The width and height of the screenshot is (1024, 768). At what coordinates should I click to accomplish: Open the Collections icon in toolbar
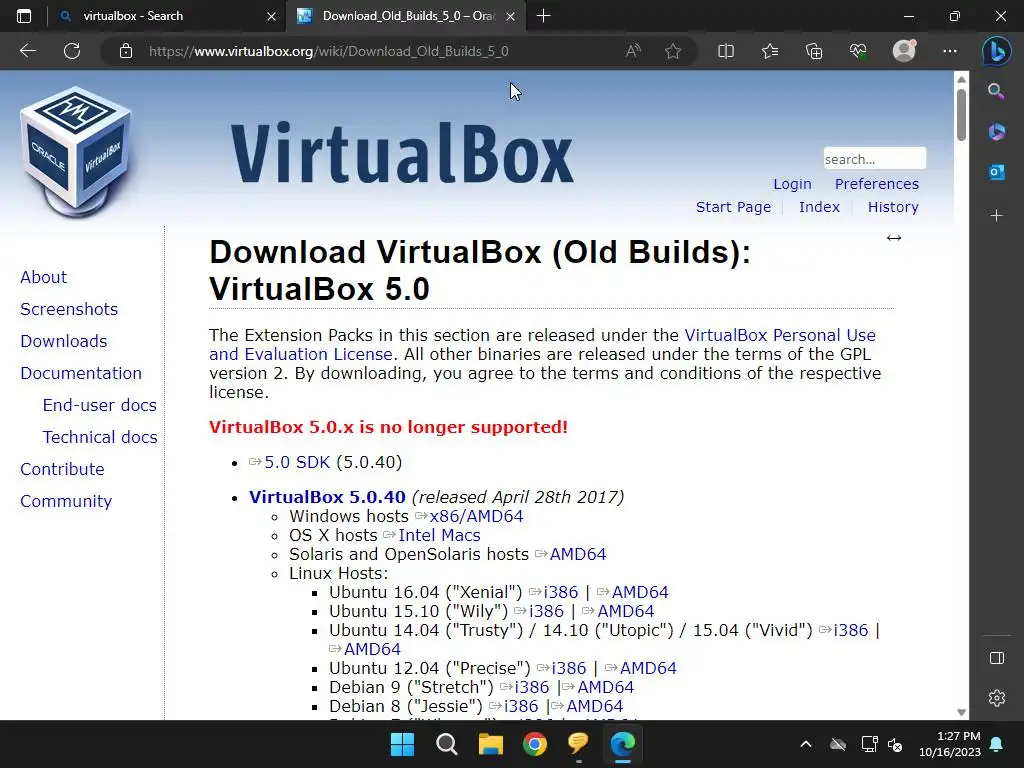pyautogui.click(x=814, y=51)
